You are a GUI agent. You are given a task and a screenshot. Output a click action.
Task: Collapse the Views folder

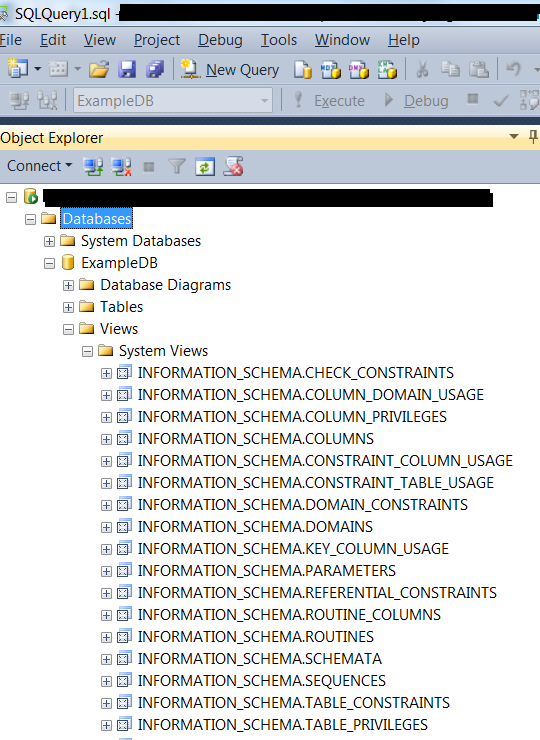click(68, 329)
